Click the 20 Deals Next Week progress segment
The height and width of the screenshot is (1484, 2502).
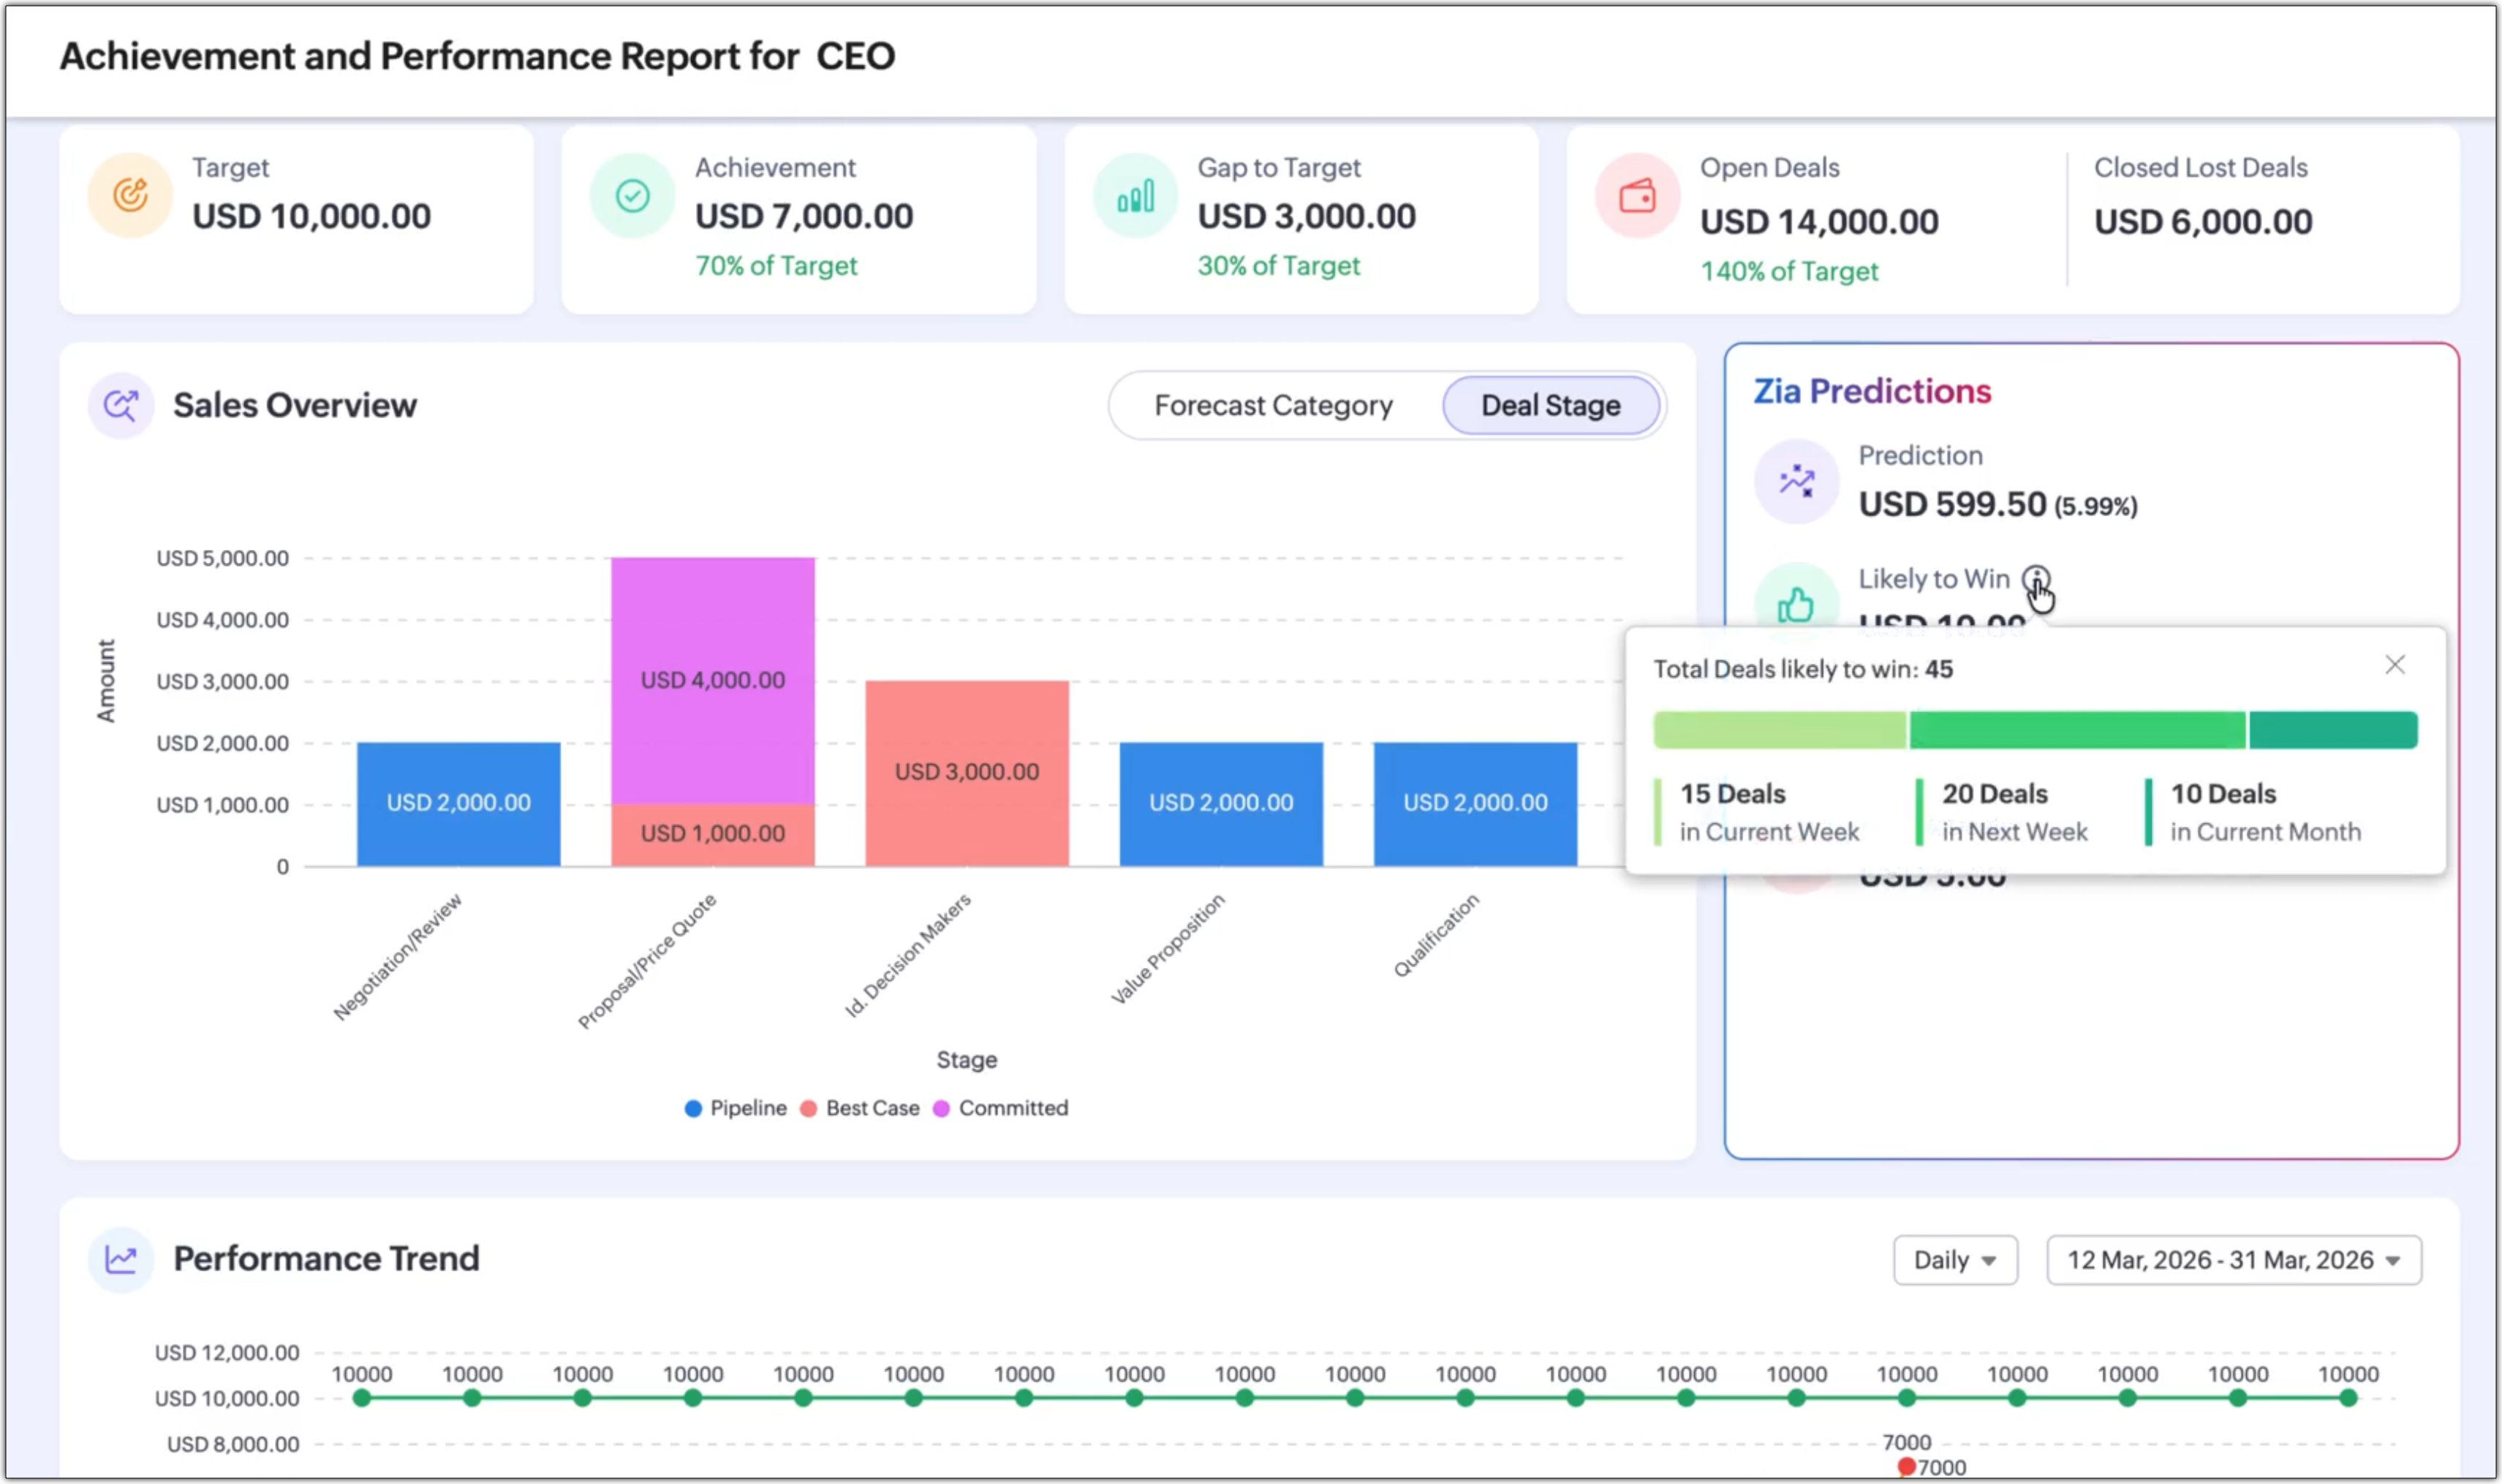(2077, 730)
